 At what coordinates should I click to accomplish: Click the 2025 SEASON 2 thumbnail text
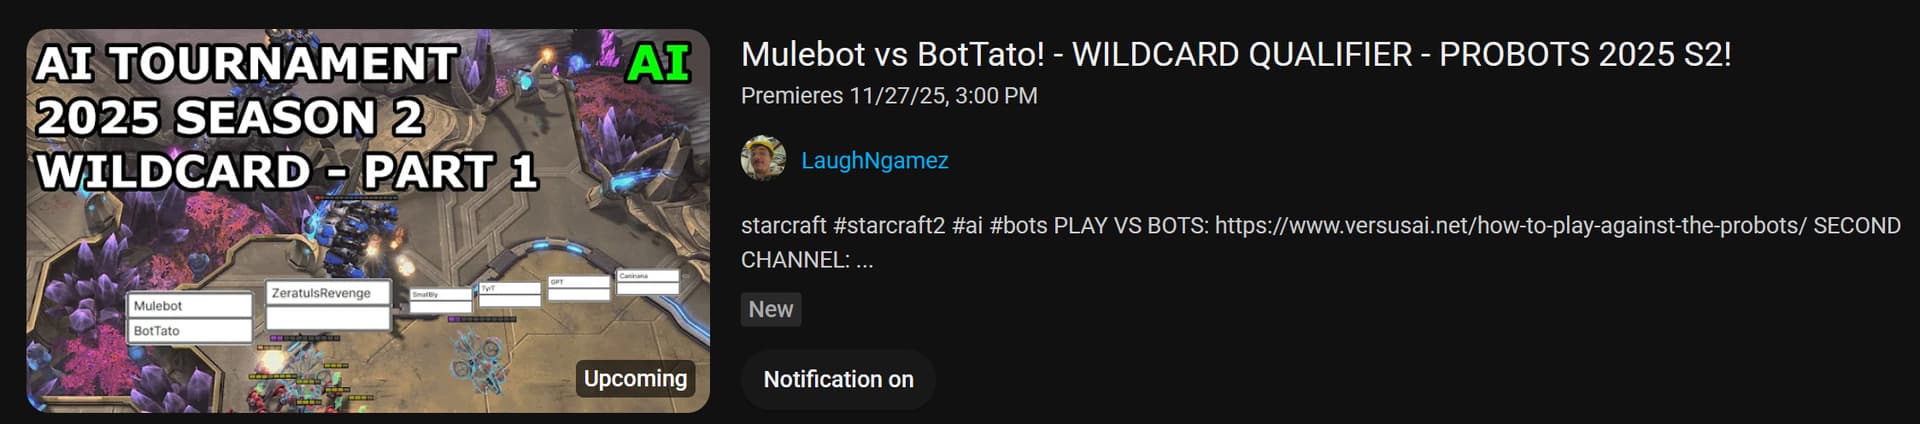pyautogui.click(x=230, y=118)
